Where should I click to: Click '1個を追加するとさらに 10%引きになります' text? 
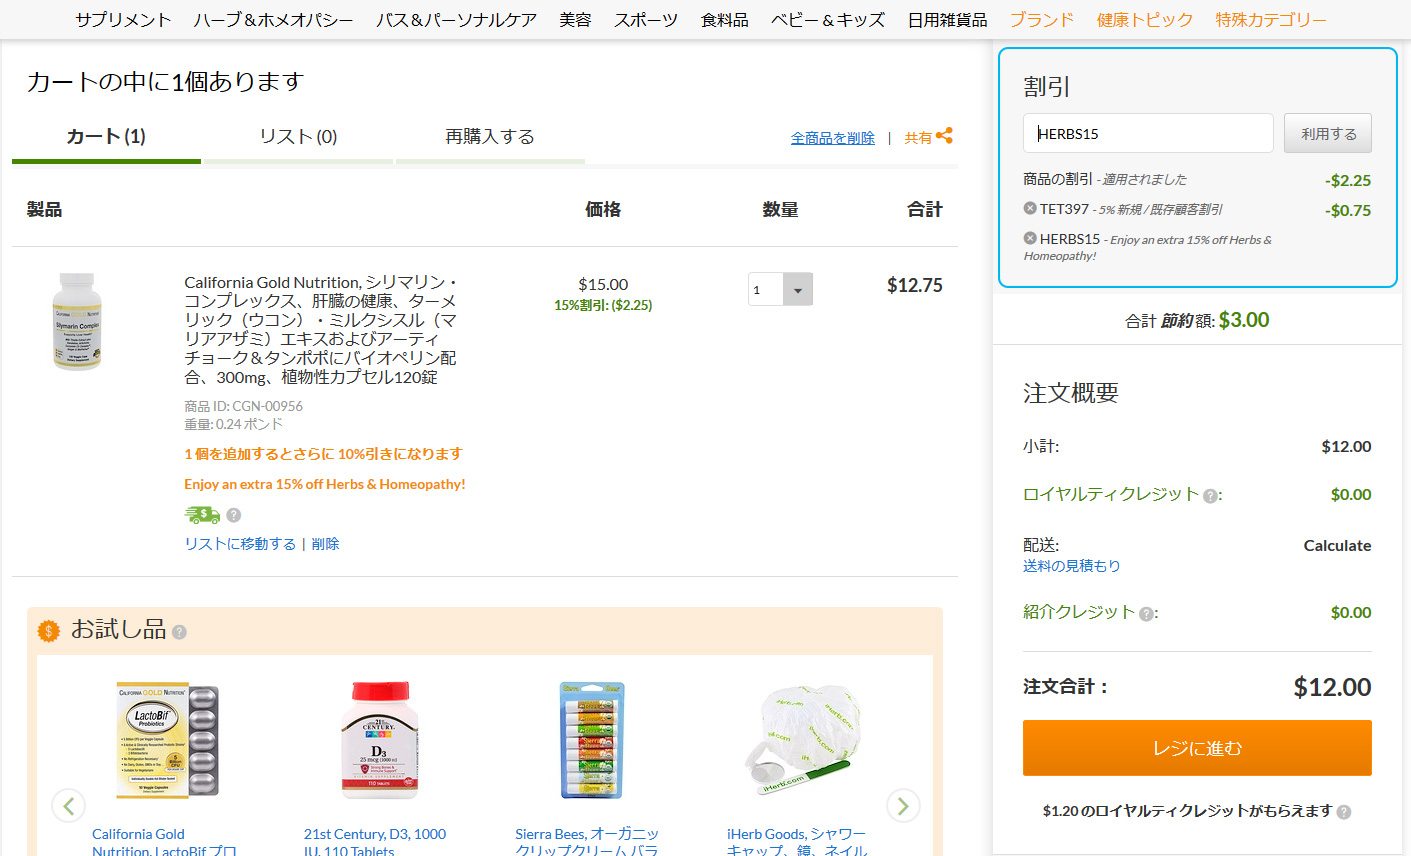(323, 454)
